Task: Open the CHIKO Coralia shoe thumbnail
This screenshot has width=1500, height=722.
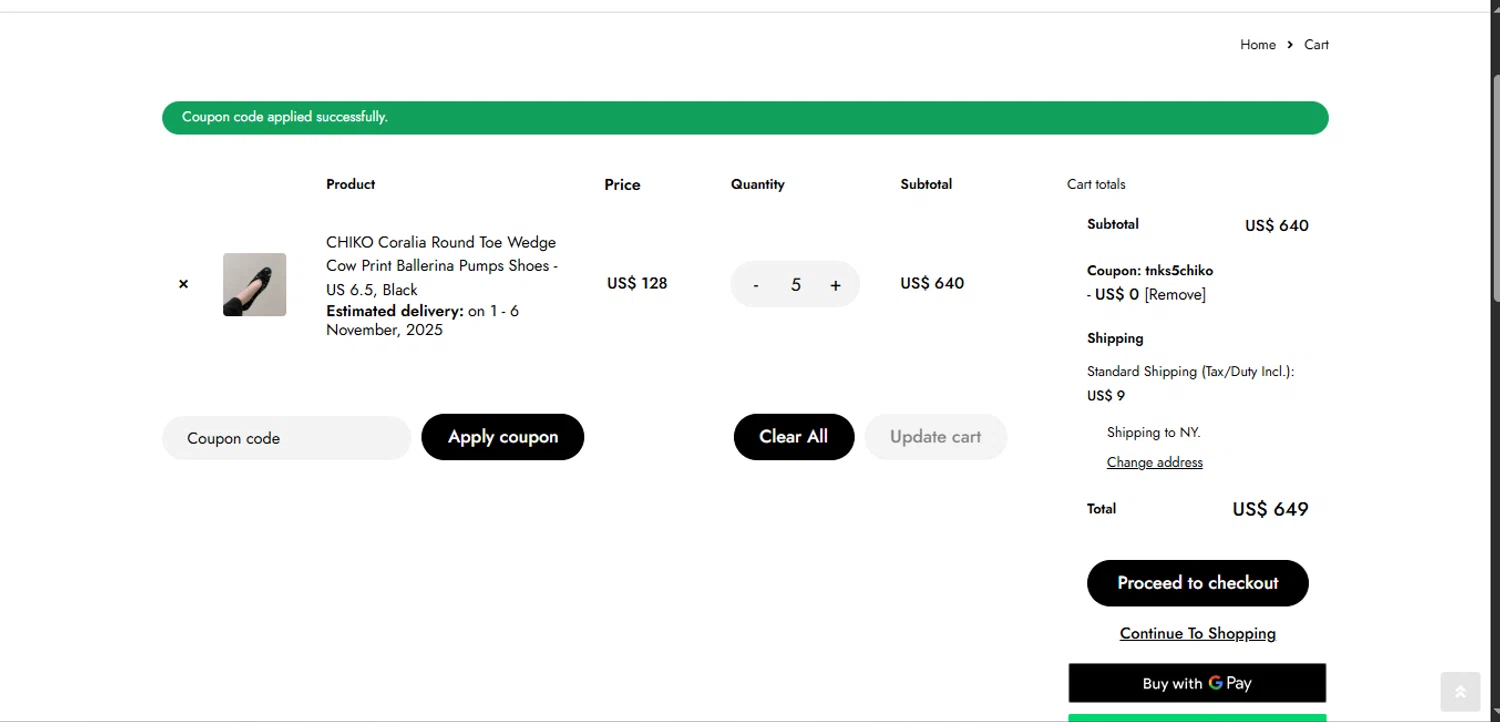Action: [254, 285]
